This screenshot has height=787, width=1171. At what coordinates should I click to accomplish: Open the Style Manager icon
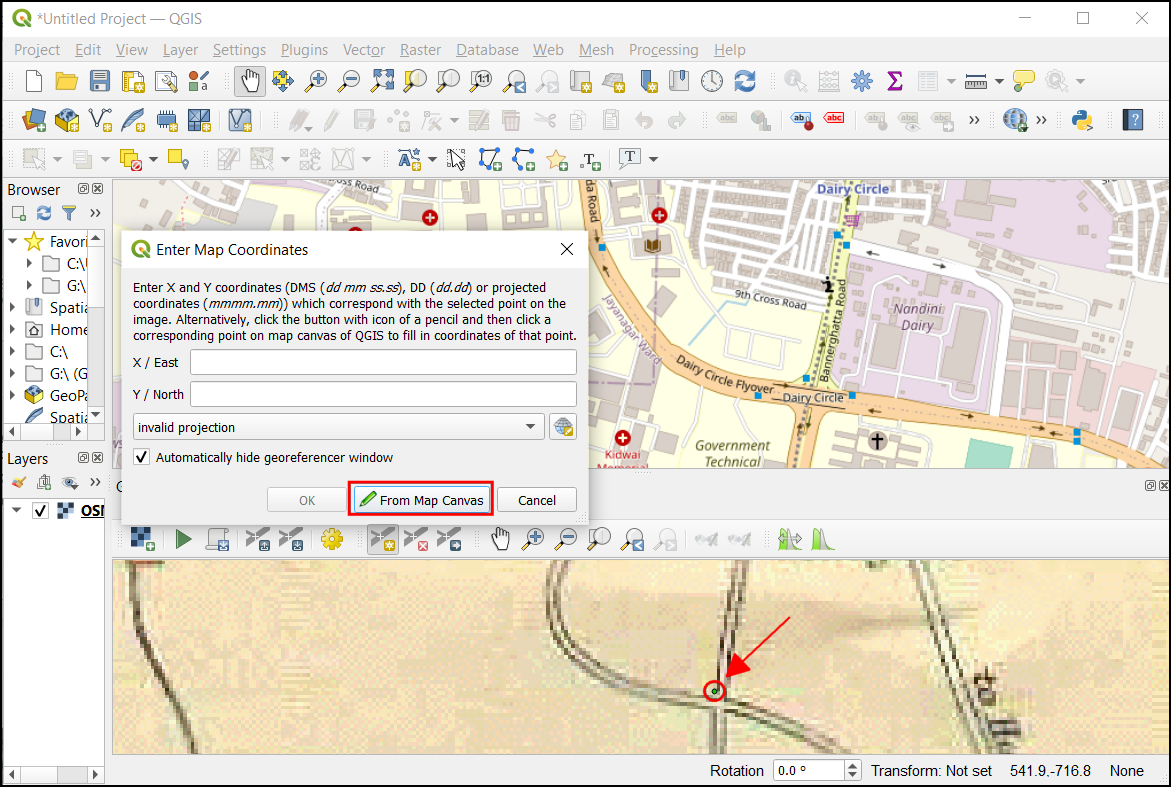click(199, 81)
